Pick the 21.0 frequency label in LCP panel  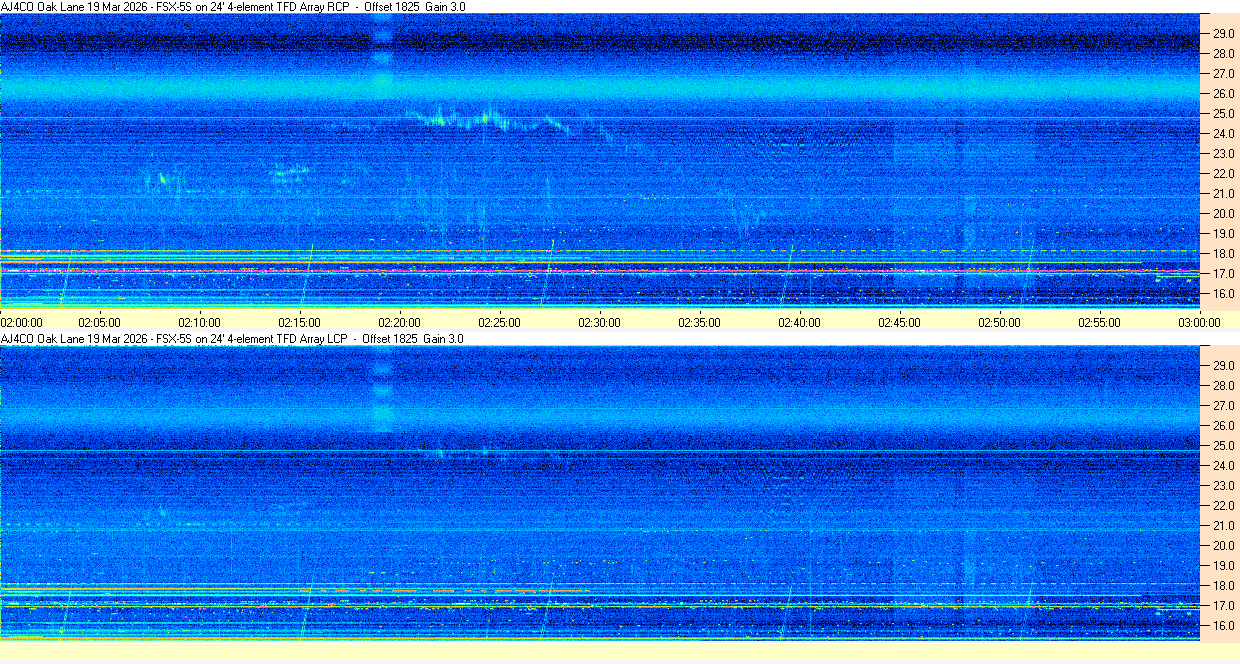pyautogui.click(x=1223, y=526)
